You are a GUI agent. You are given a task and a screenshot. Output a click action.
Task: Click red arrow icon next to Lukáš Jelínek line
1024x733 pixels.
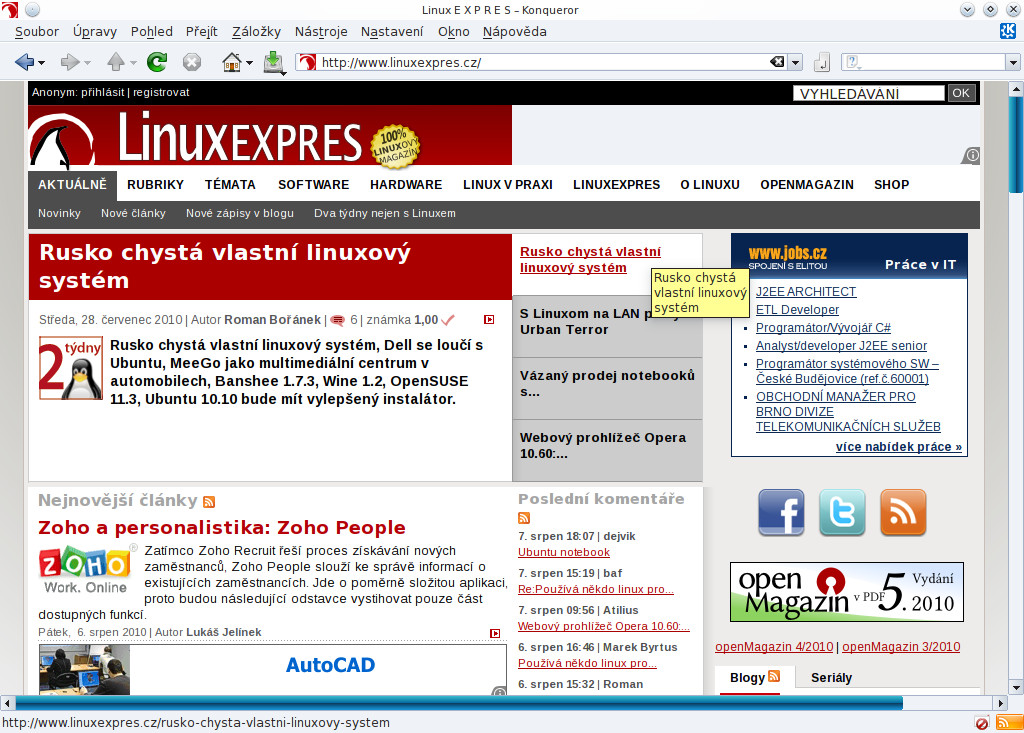pyautogui.click(x=495, y=633)
